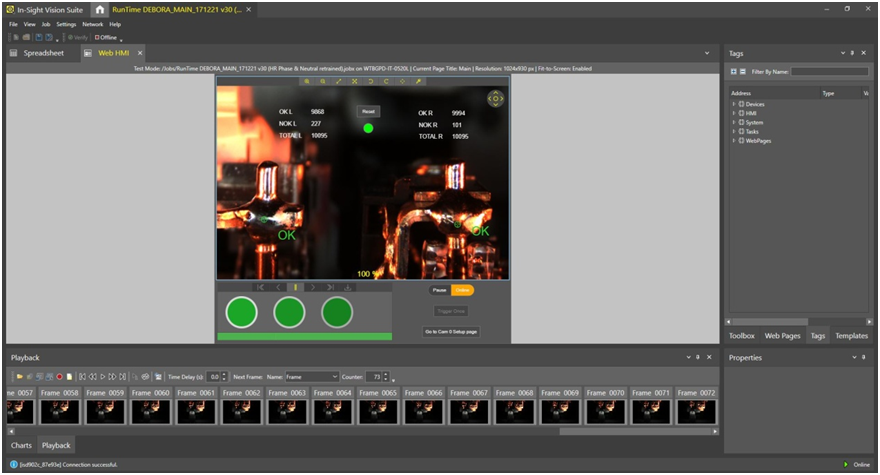Open the Toolbox tab

742,336
